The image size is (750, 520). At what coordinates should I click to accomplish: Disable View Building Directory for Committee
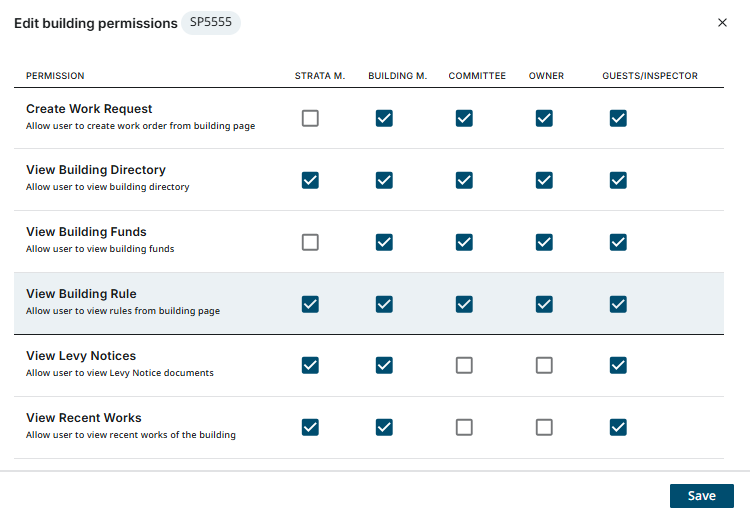(x=464, y=180)
